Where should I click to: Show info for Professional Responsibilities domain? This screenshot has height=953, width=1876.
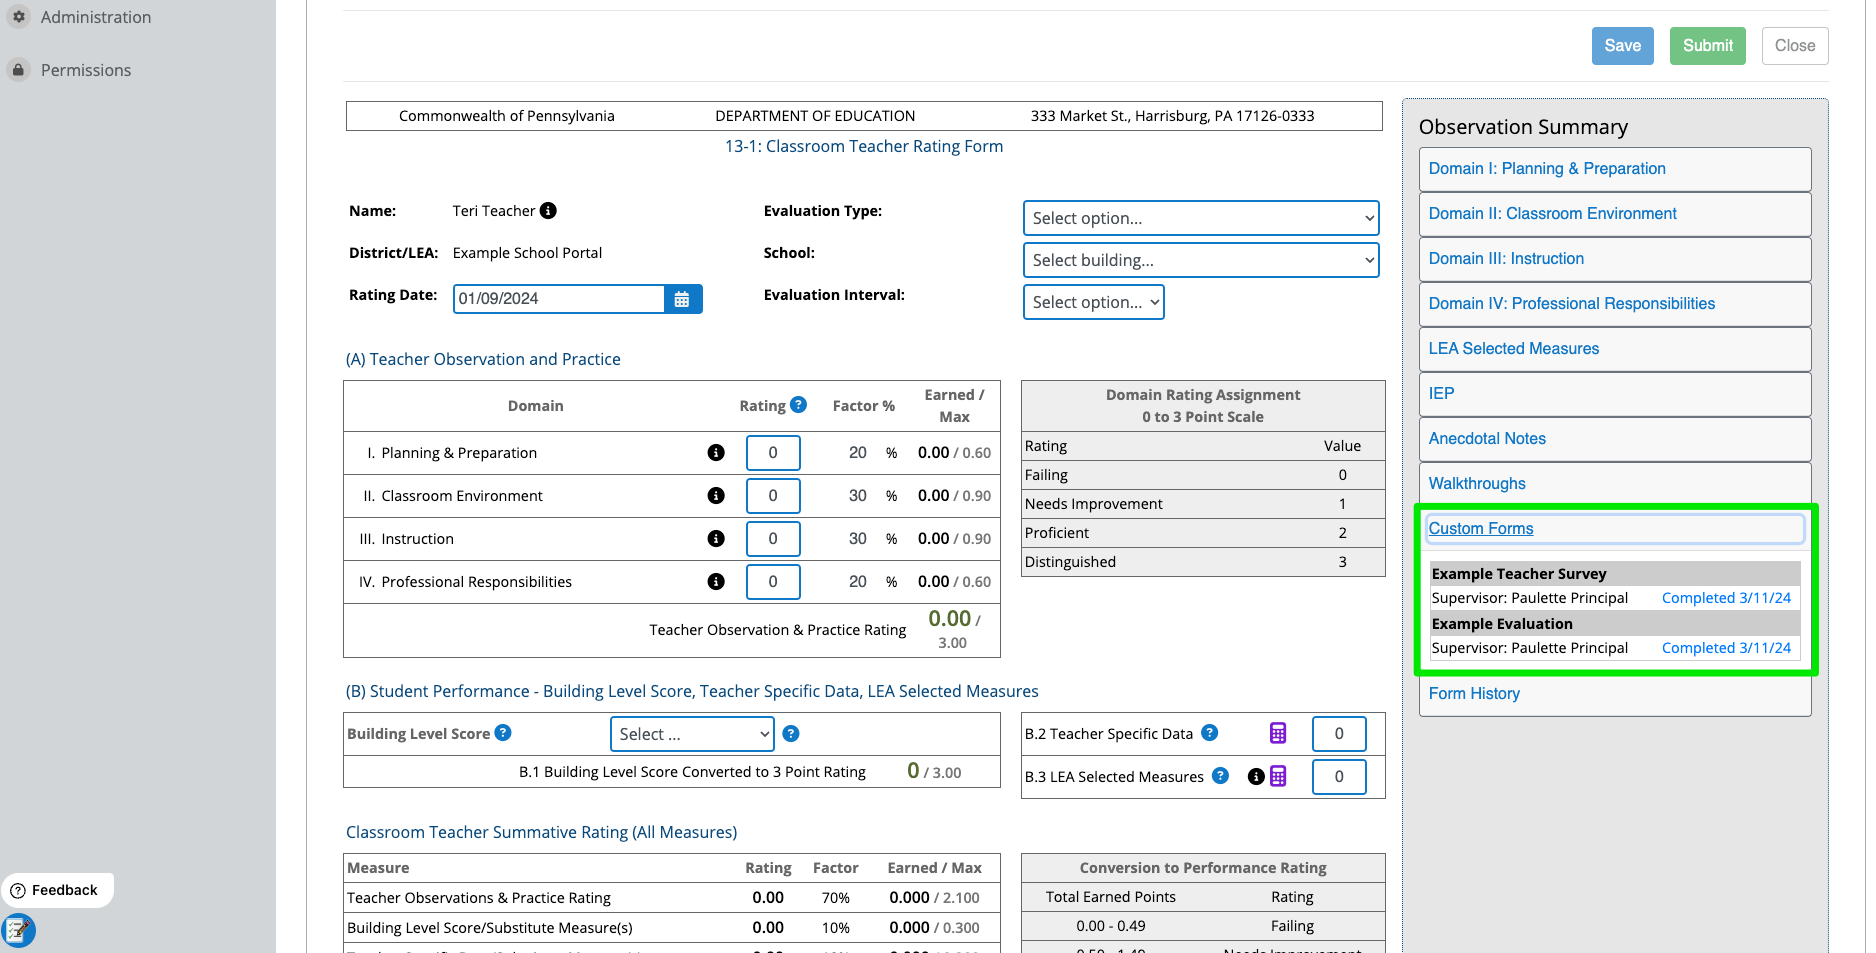pos(716,582)
